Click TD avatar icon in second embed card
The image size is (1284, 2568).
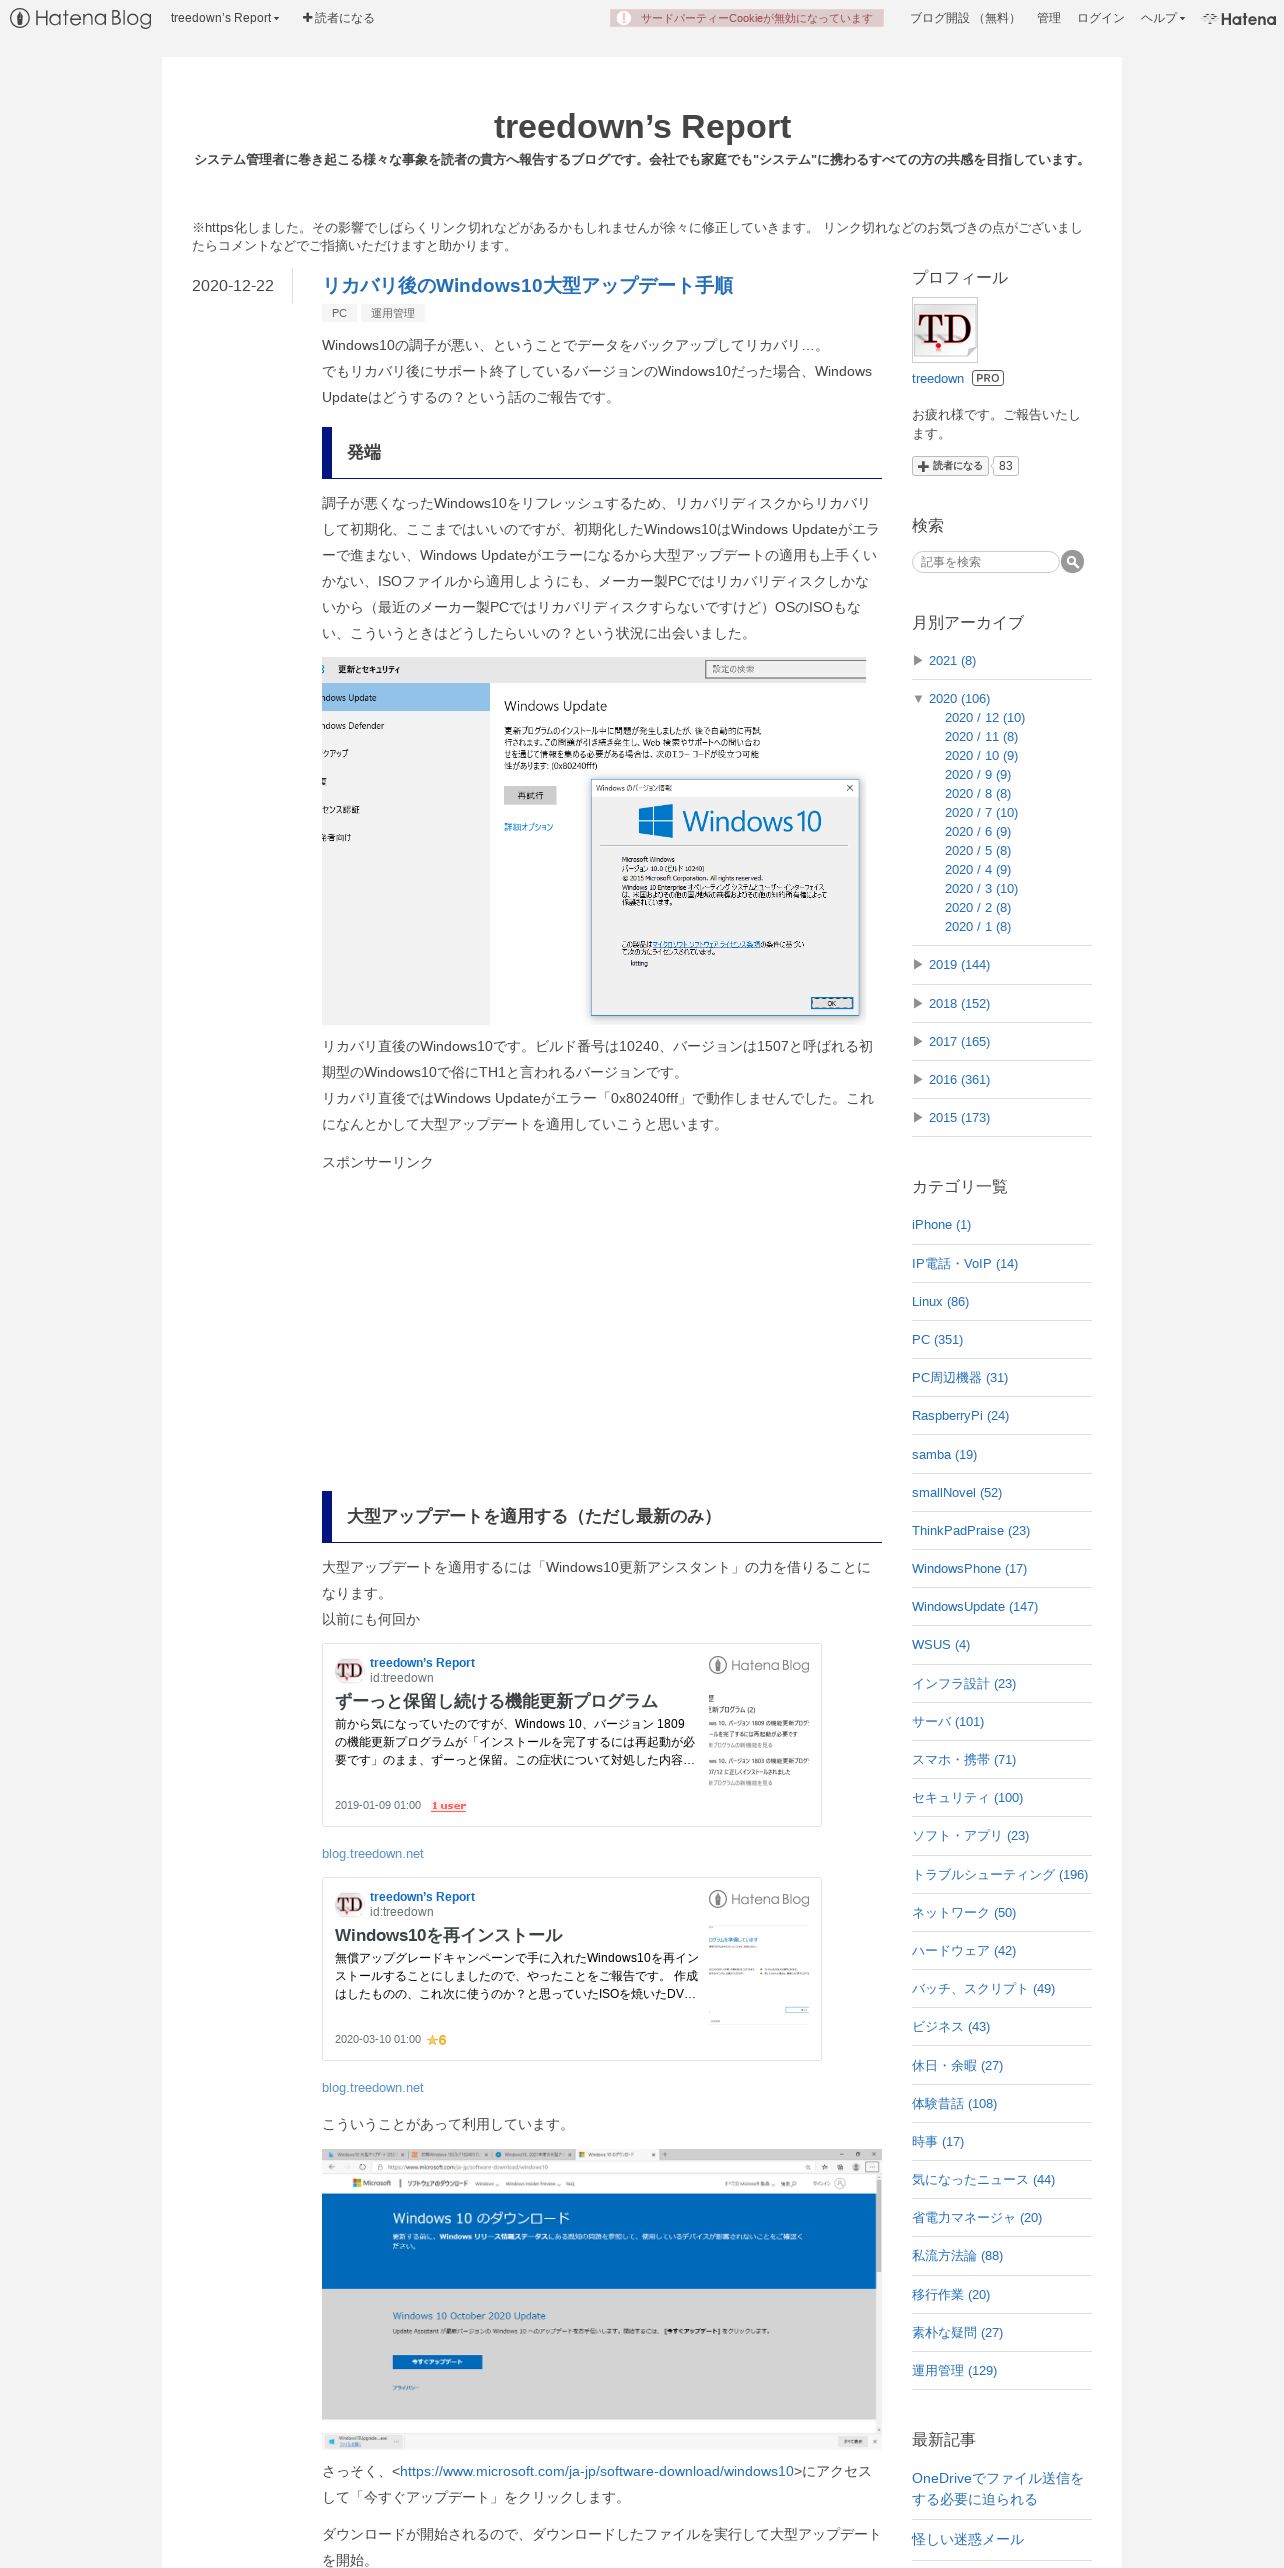[349, 1903]
